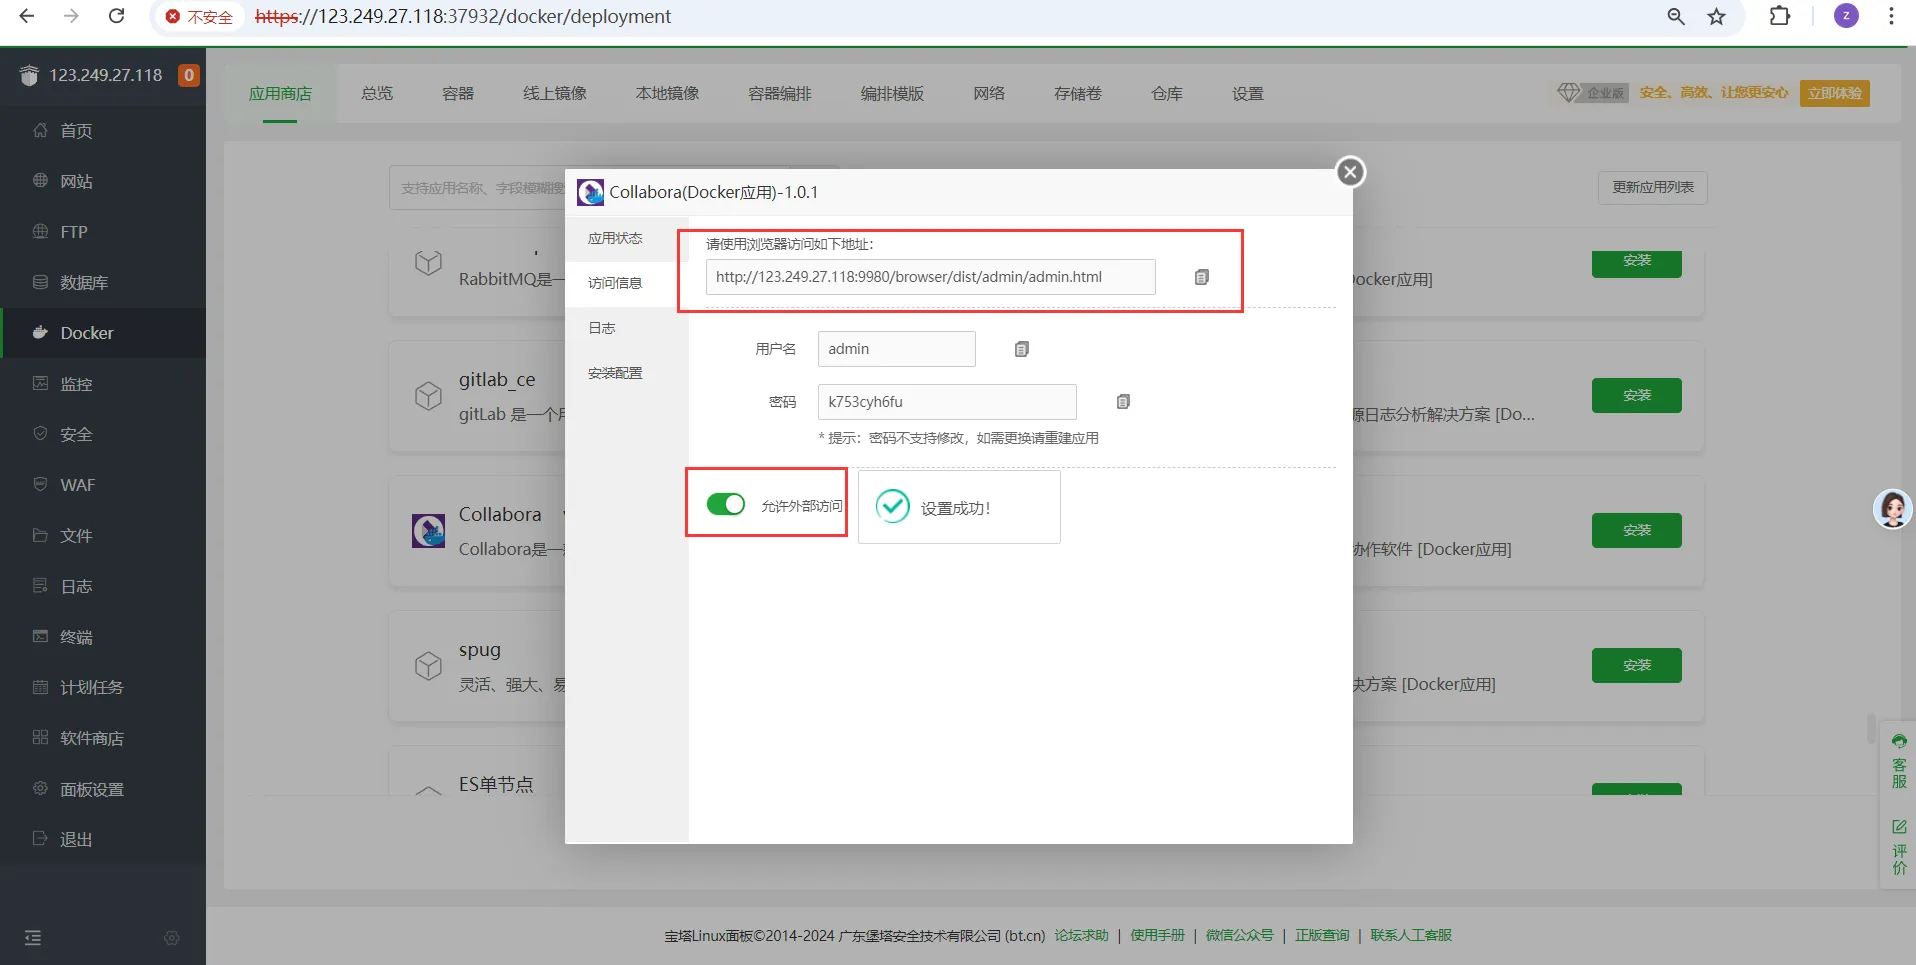
Task: Install the Collabora app row button
Action: [1637, 530]
